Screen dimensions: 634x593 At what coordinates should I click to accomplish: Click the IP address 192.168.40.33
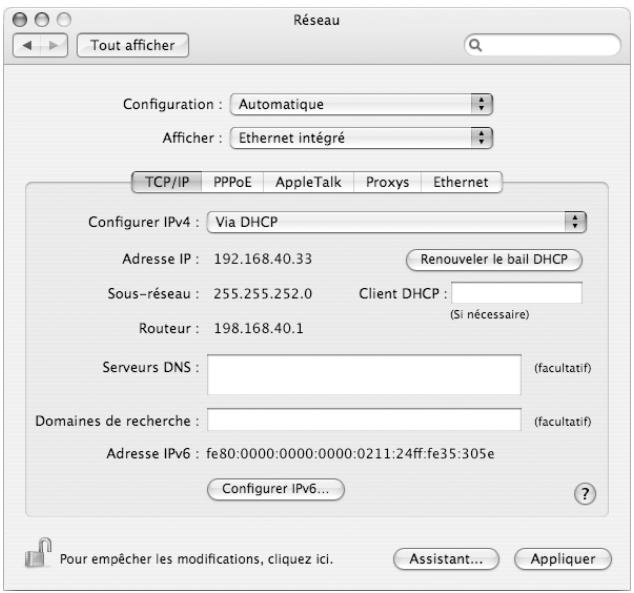(263, 259)
